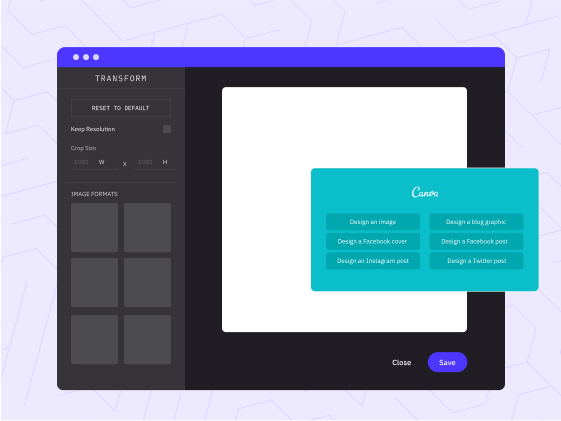Click the IMAGE FORMATS heading

coord(94,194)
